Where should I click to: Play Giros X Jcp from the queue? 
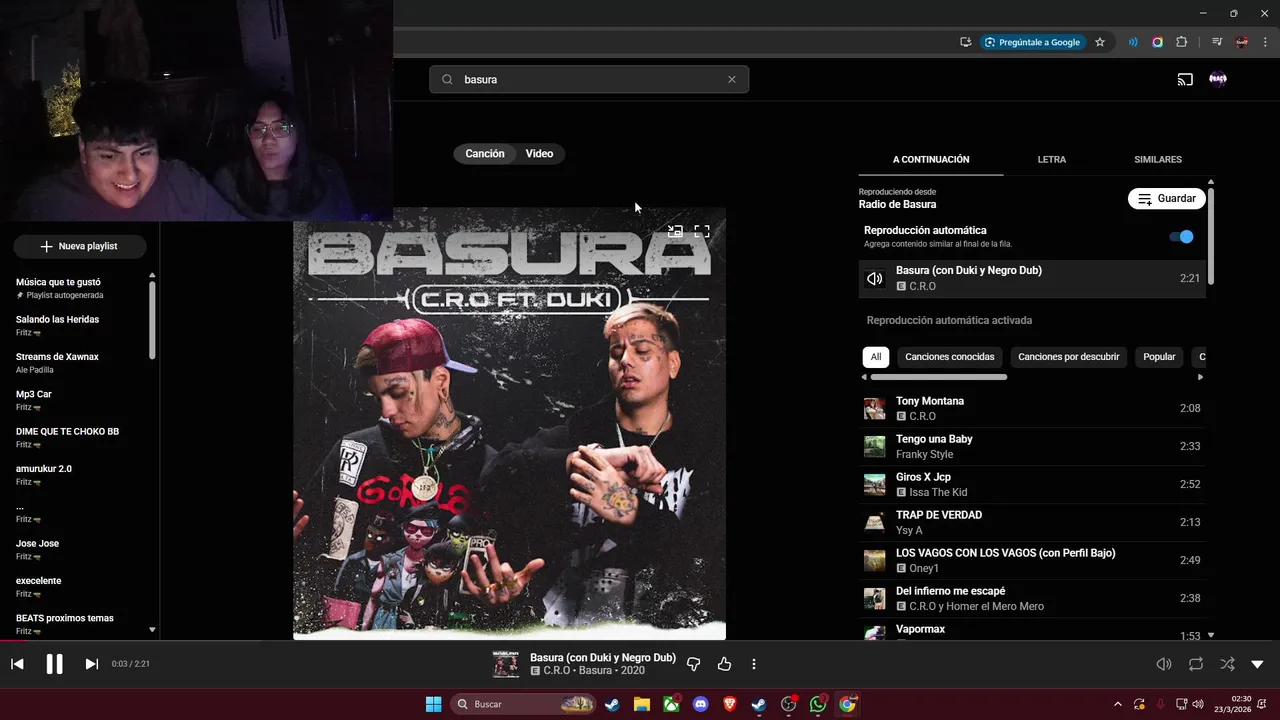tap(1032, 484)
